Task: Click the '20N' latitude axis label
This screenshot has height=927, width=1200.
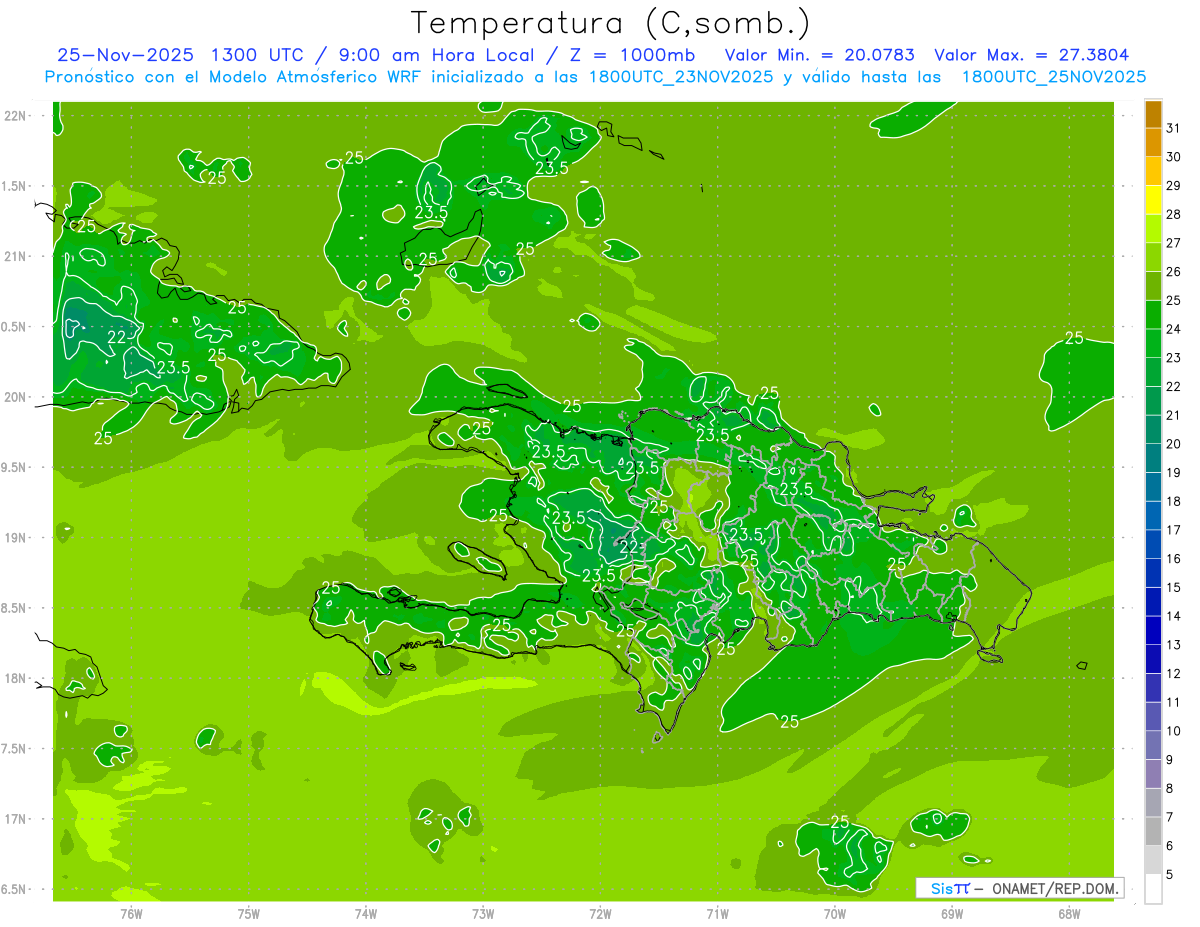Action: [x=16, y=397]
